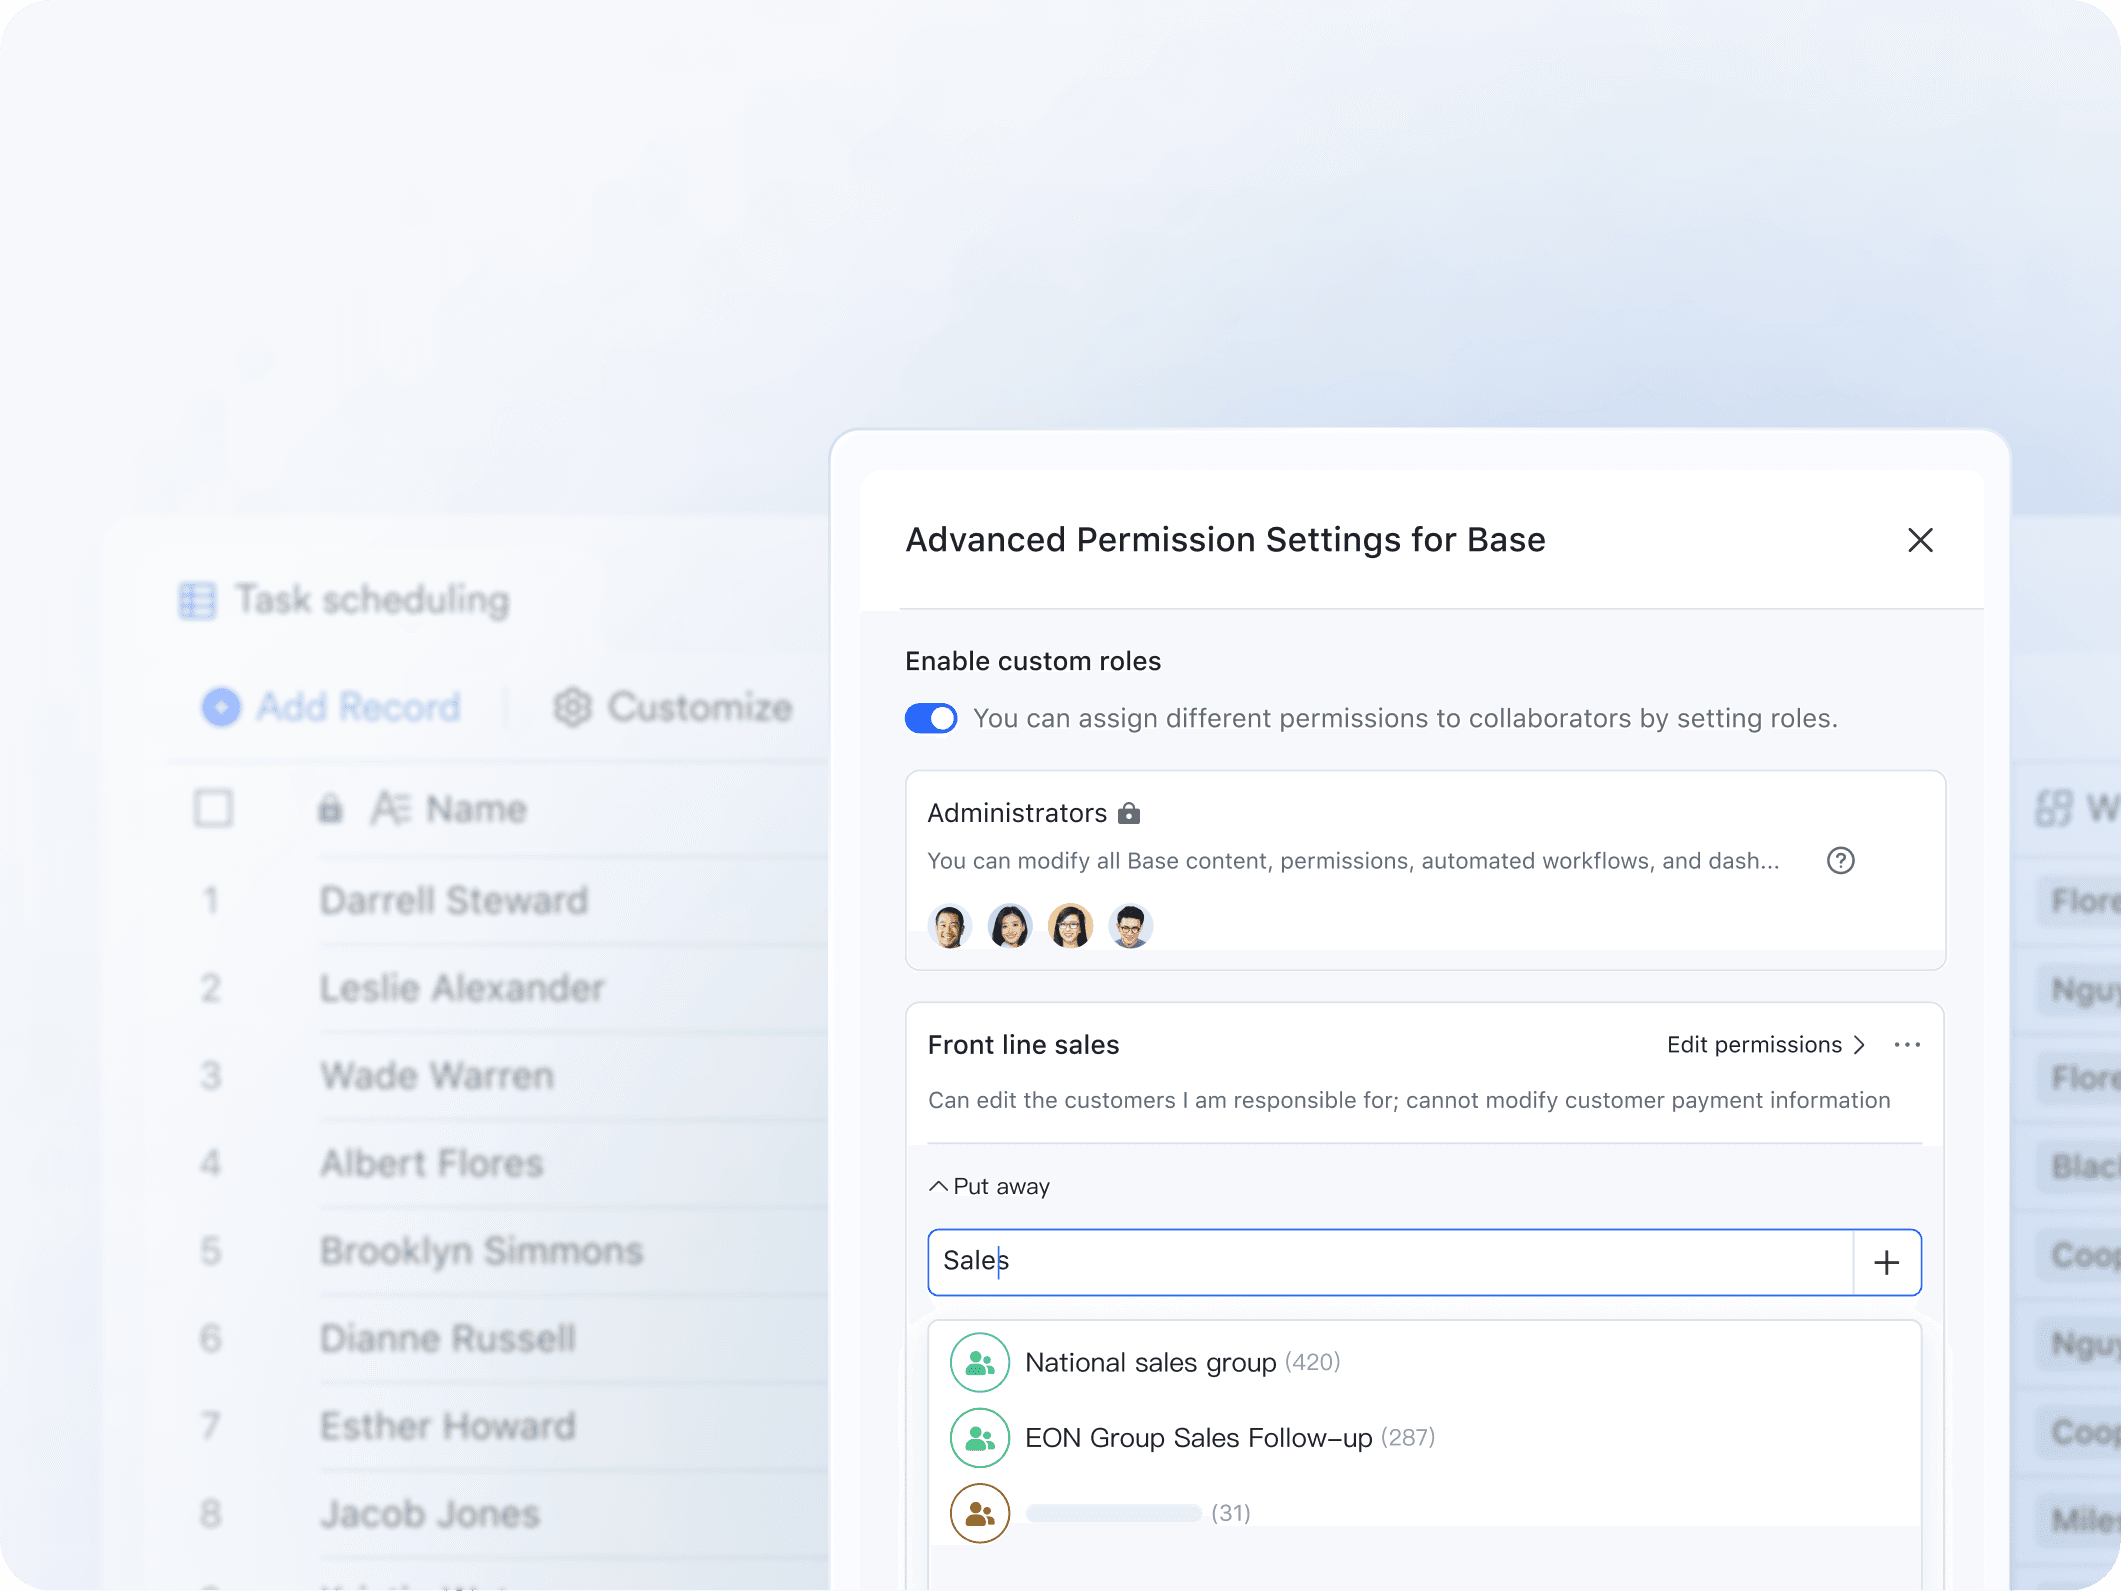Click the Administrators lock icon

[x=1129, y=813]
